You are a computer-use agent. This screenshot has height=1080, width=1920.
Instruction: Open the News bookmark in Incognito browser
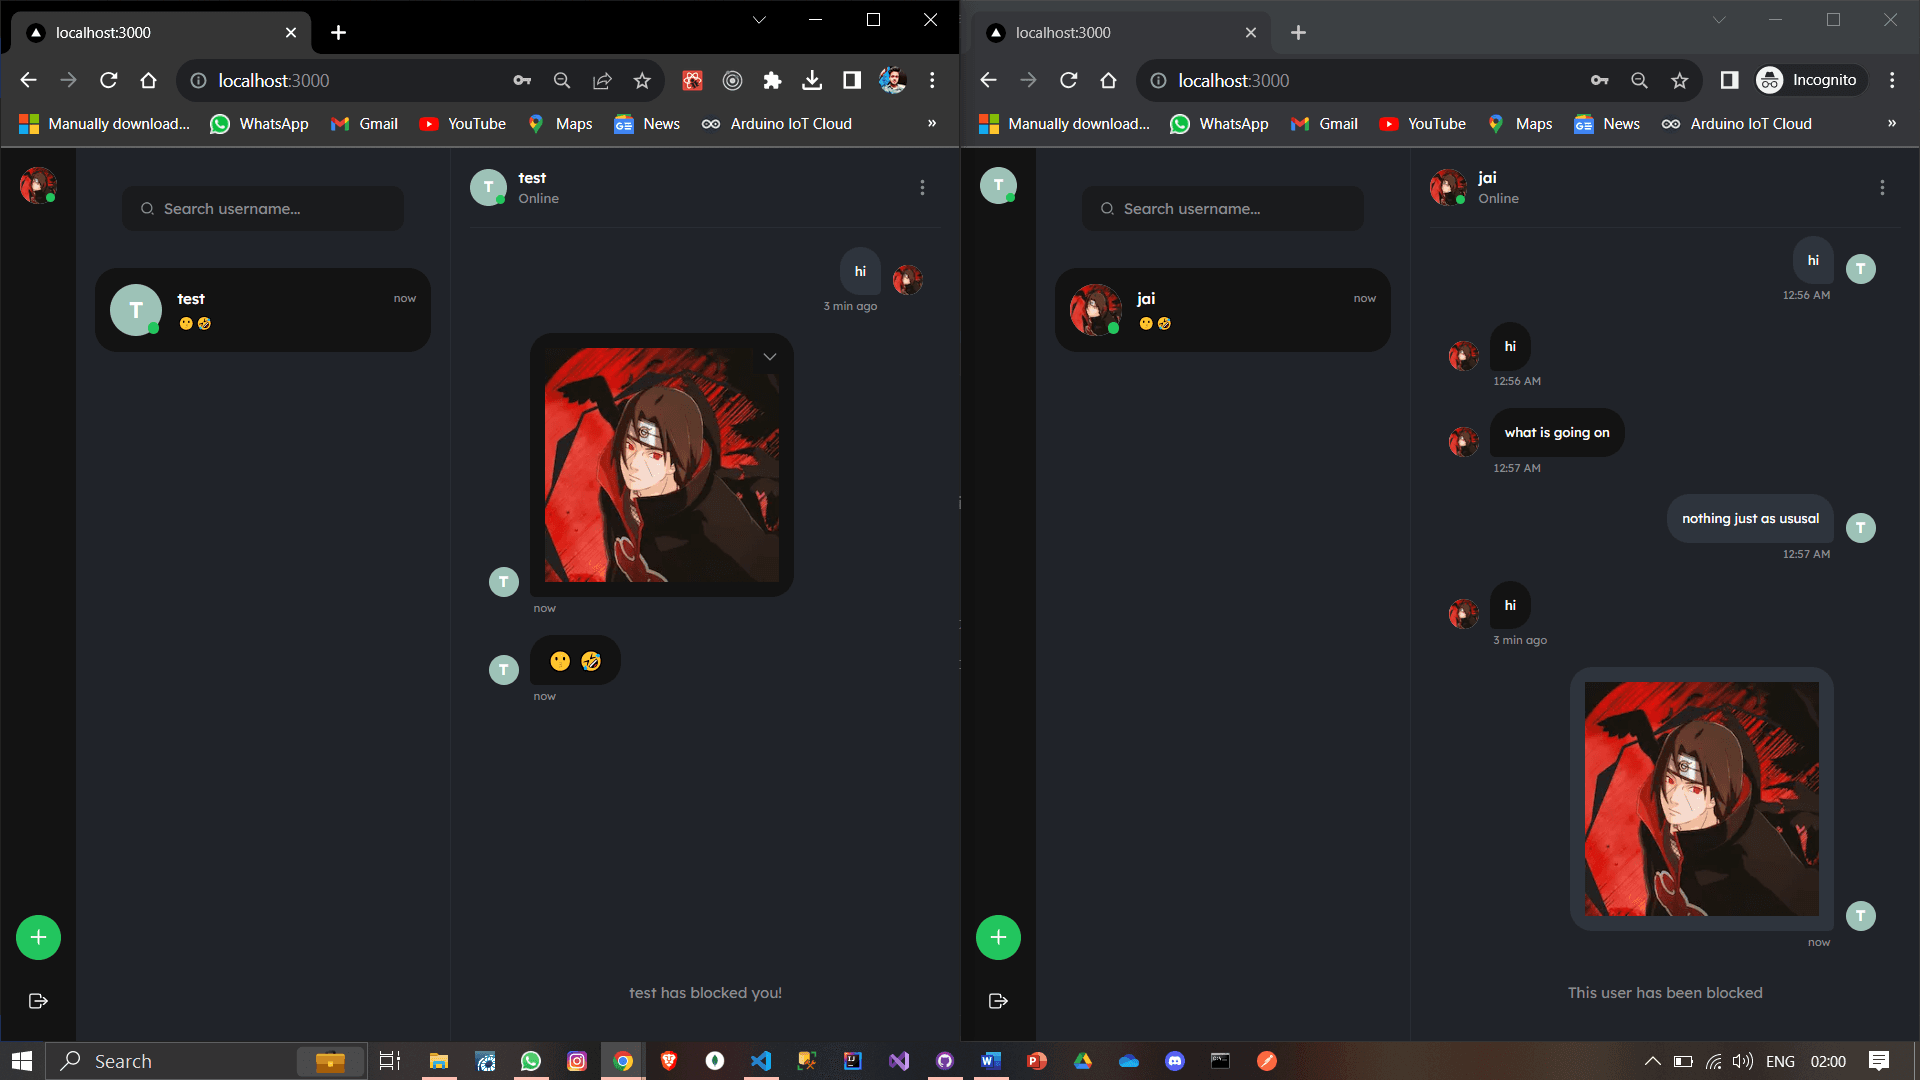pyautogui.click(x=1607, y=123)
